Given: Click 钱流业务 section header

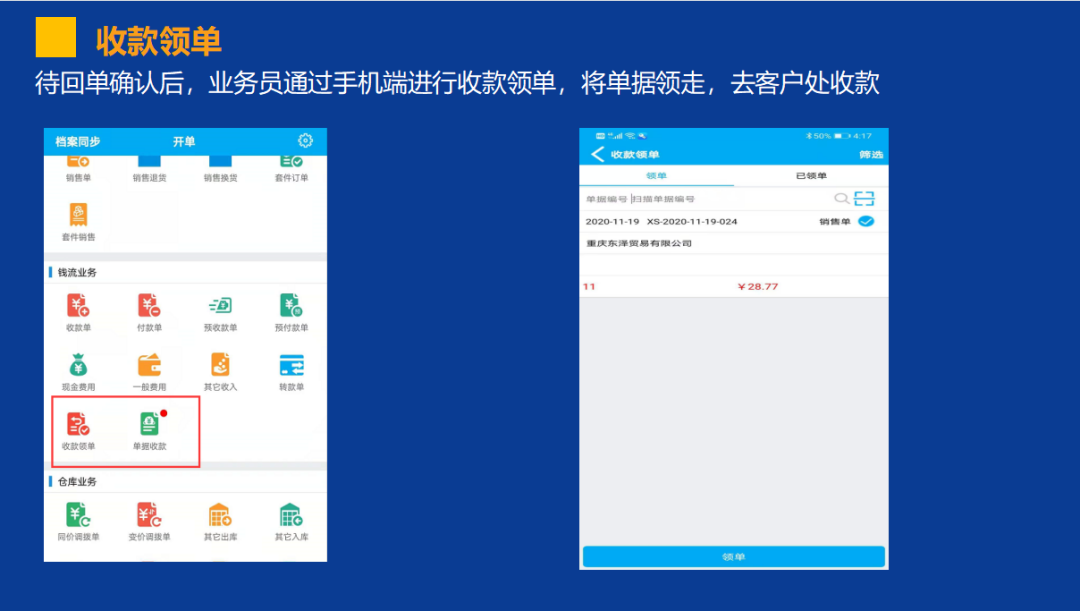Looking at the screenshot, I should pyautogui.click(x=76, y=273).
